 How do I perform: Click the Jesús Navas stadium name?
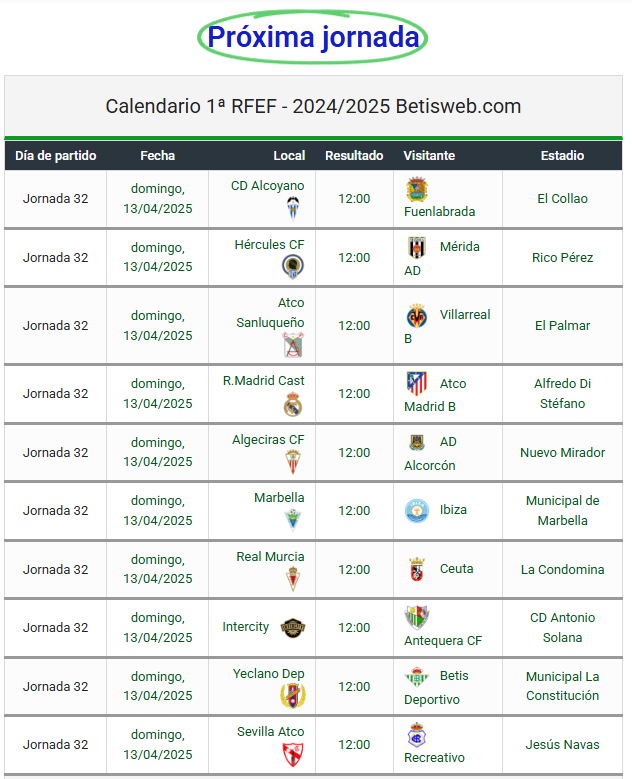(x=562, y=745)
